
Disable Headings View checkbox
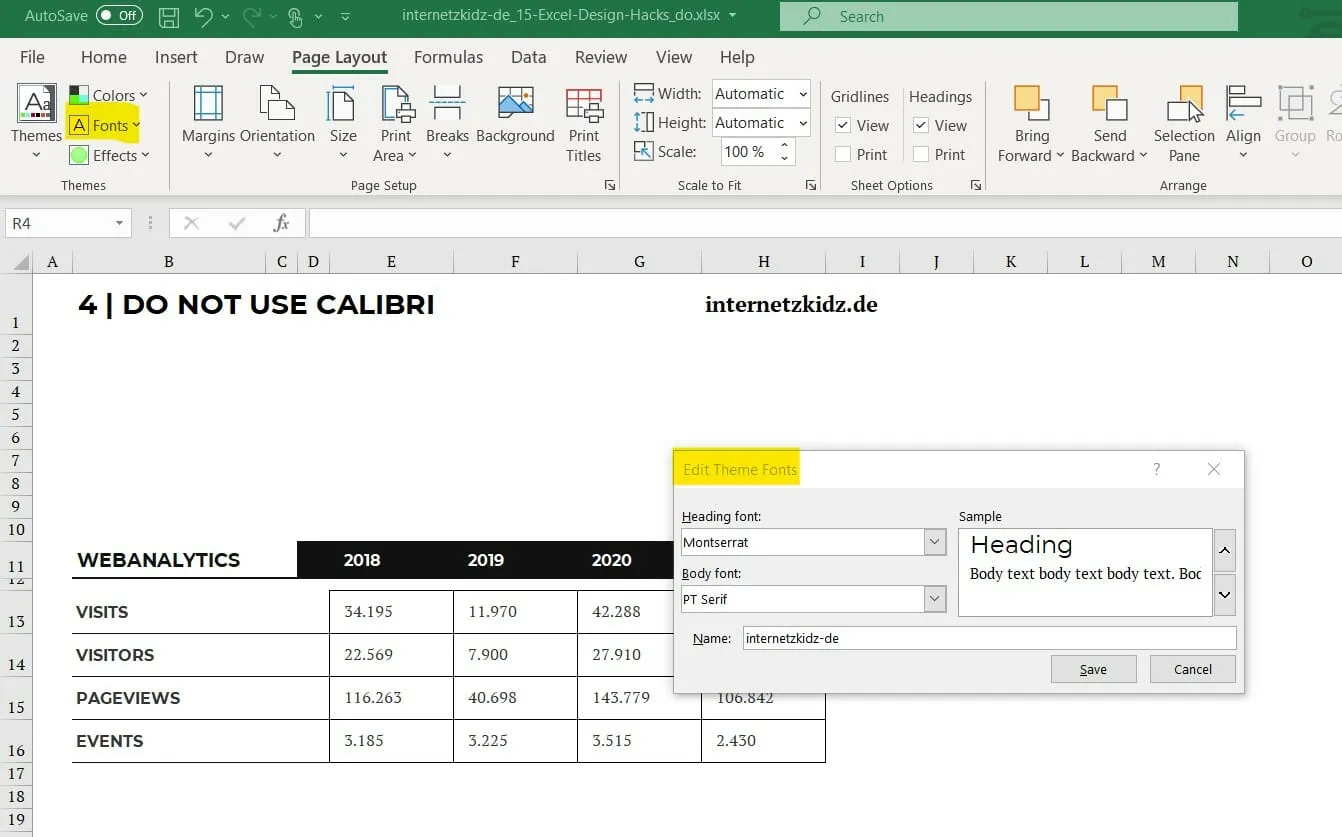coord(921,125)
